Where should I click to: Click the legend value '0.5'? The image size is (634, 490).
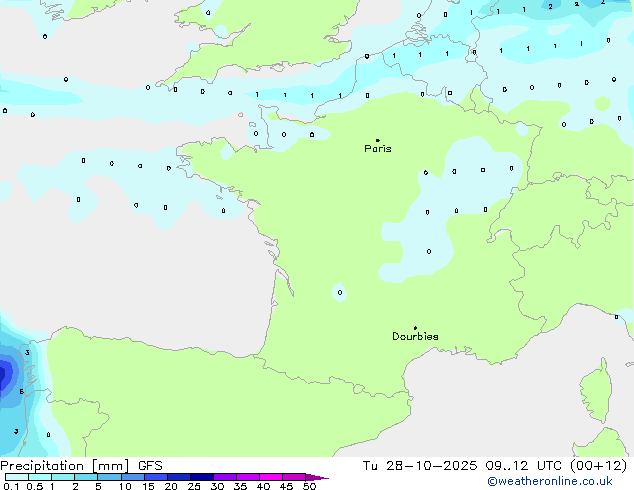pos(35,486)
